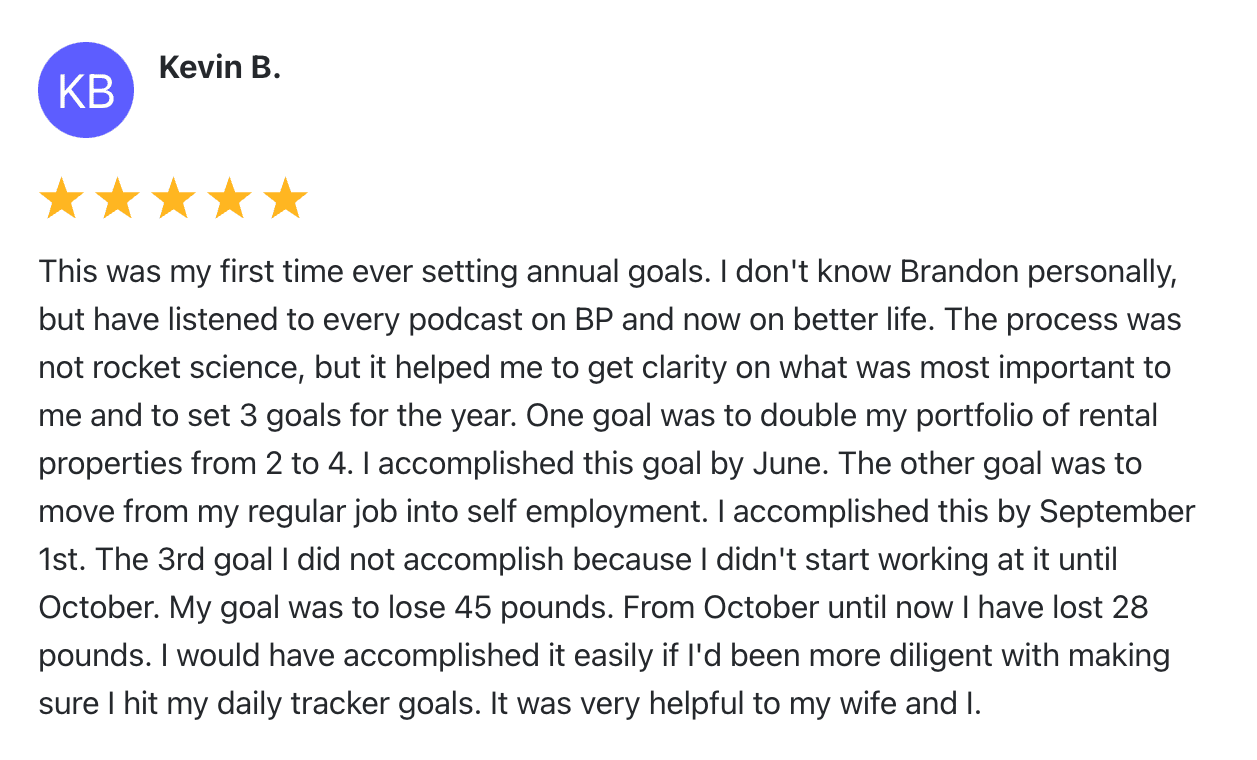Click the second star in the rating
The image size is (1257, 760).
(117, 200)
